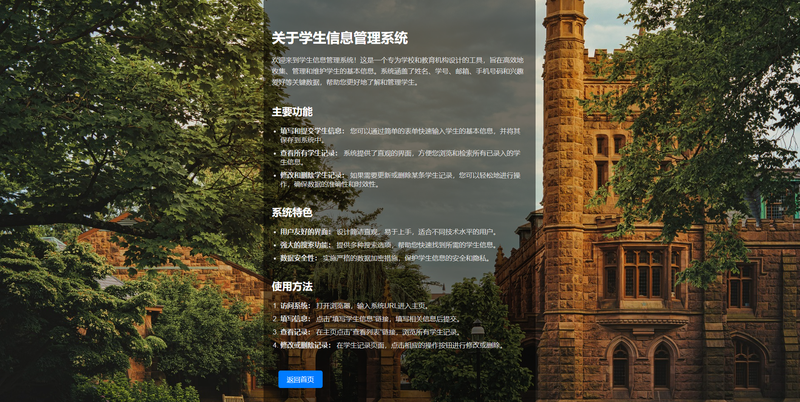Click the 返回首页 button
This screenshot has height=402, width=800.
(301, 379)
